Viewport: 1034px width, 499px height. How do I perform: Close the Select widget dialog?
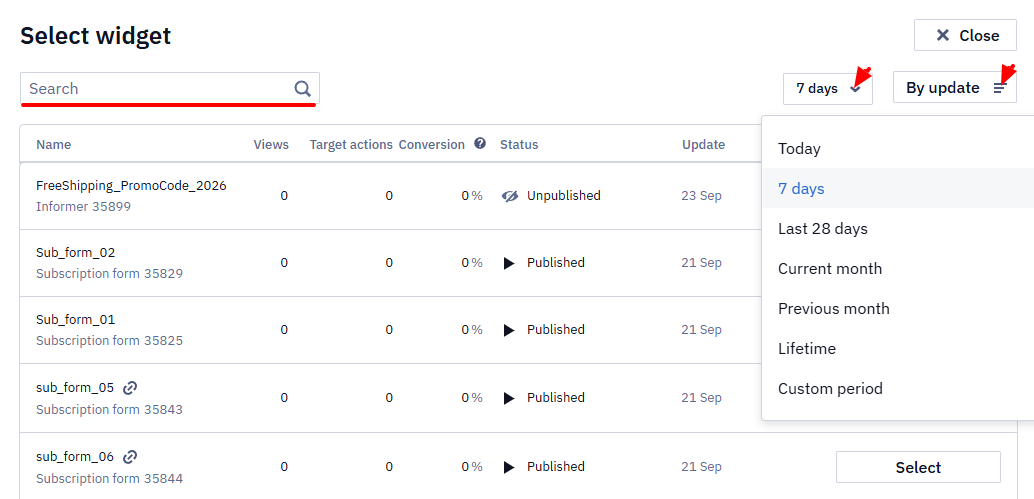pyautogui.click(x=965, y=35)
